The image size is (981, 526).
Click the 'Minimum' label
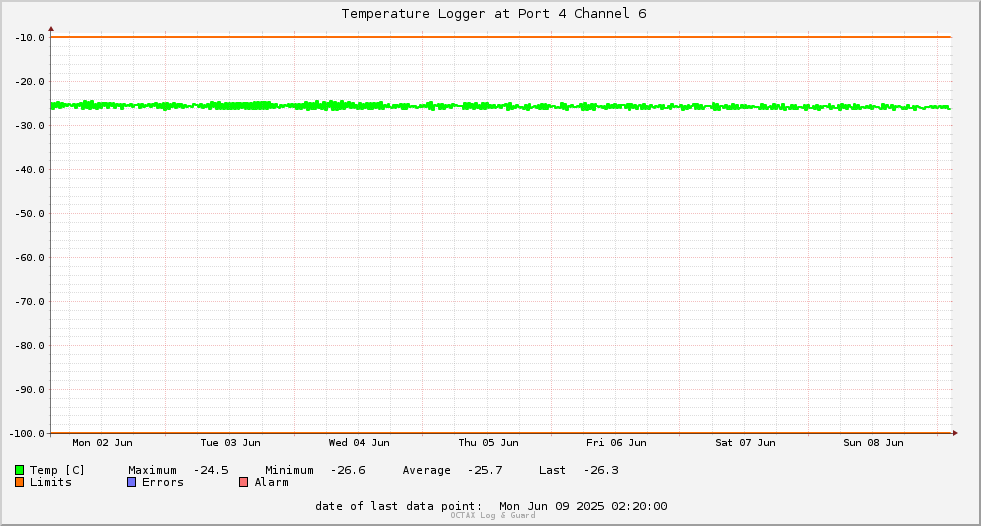click(289, 470)
